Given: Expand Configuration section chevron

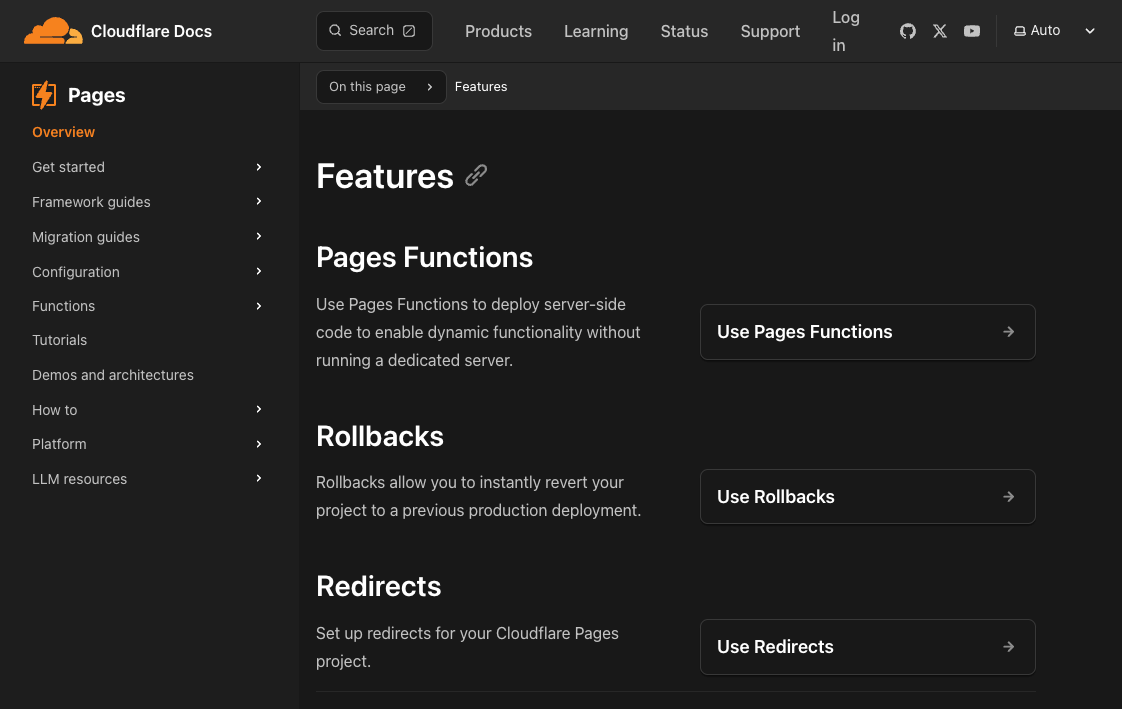Looking at the screenshot, I should tap(259, 271).
